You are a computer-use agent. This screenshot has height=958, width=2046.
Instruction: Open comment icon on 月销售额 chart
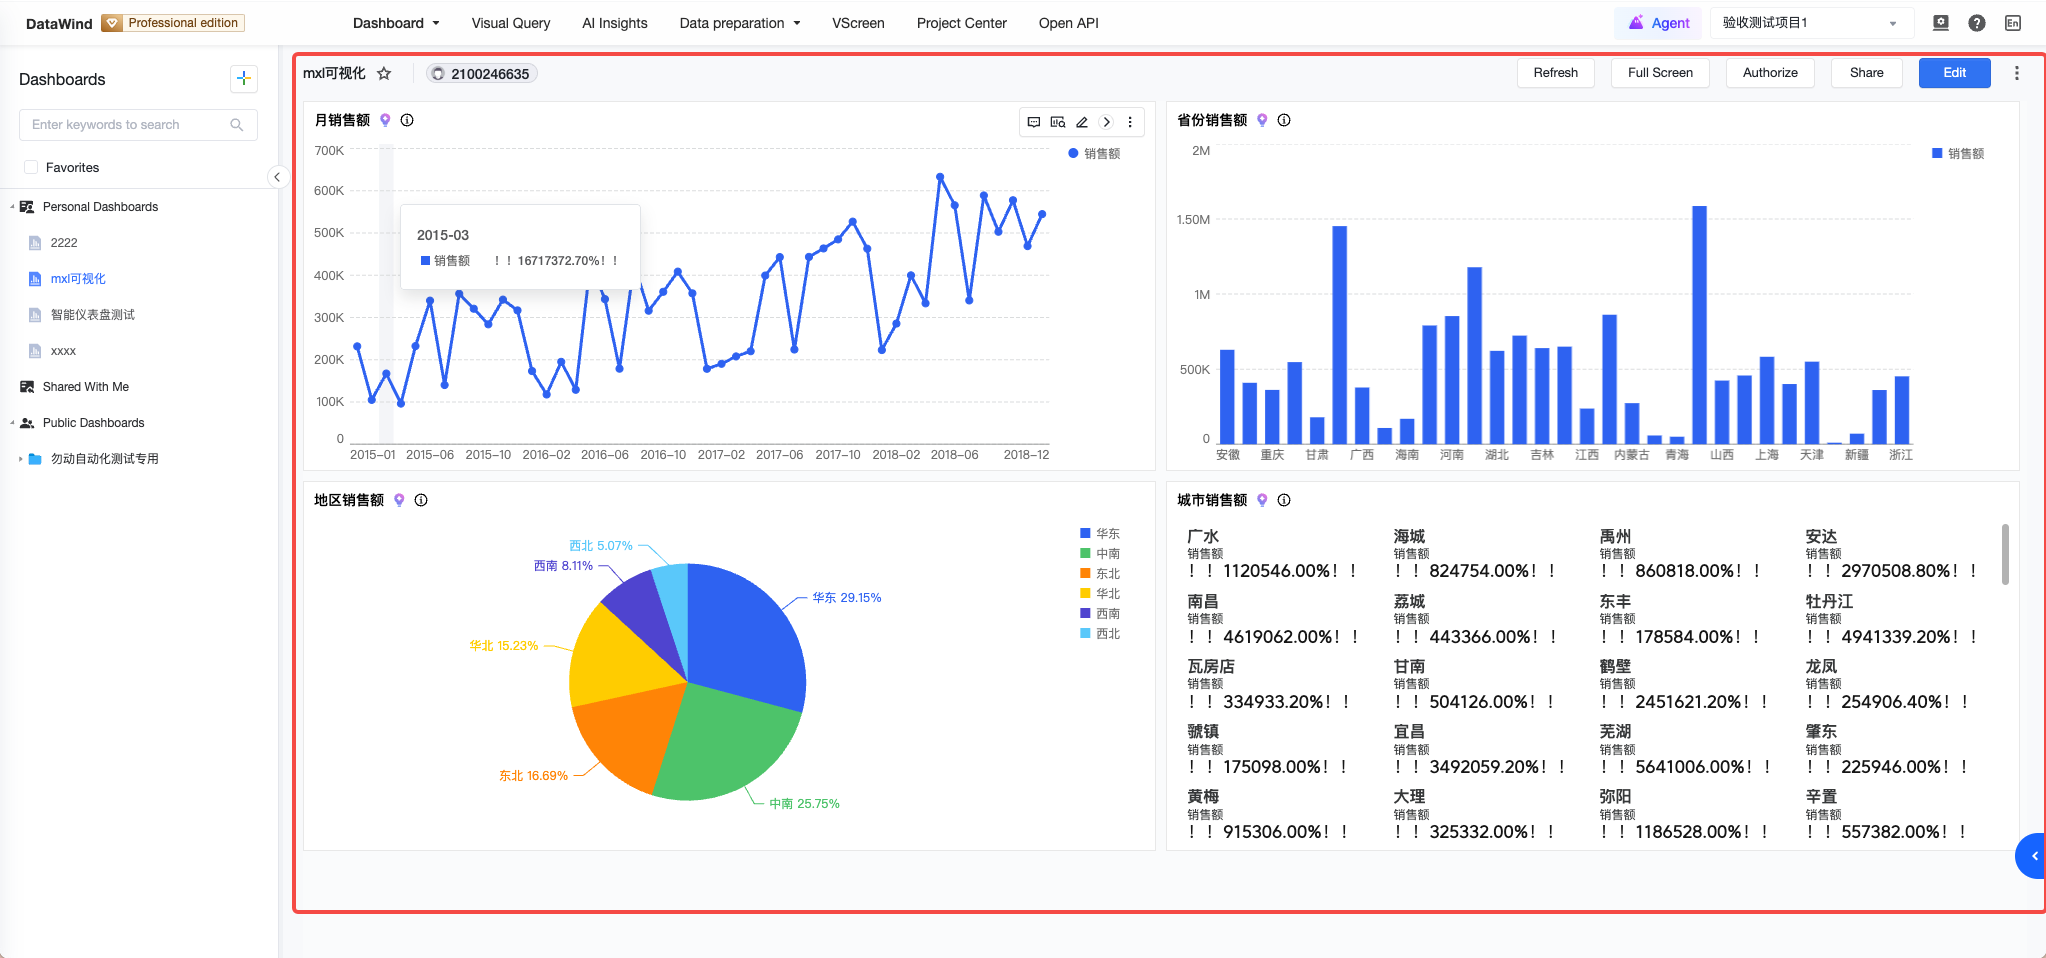pyautogui.click(x=1034, y=122)
